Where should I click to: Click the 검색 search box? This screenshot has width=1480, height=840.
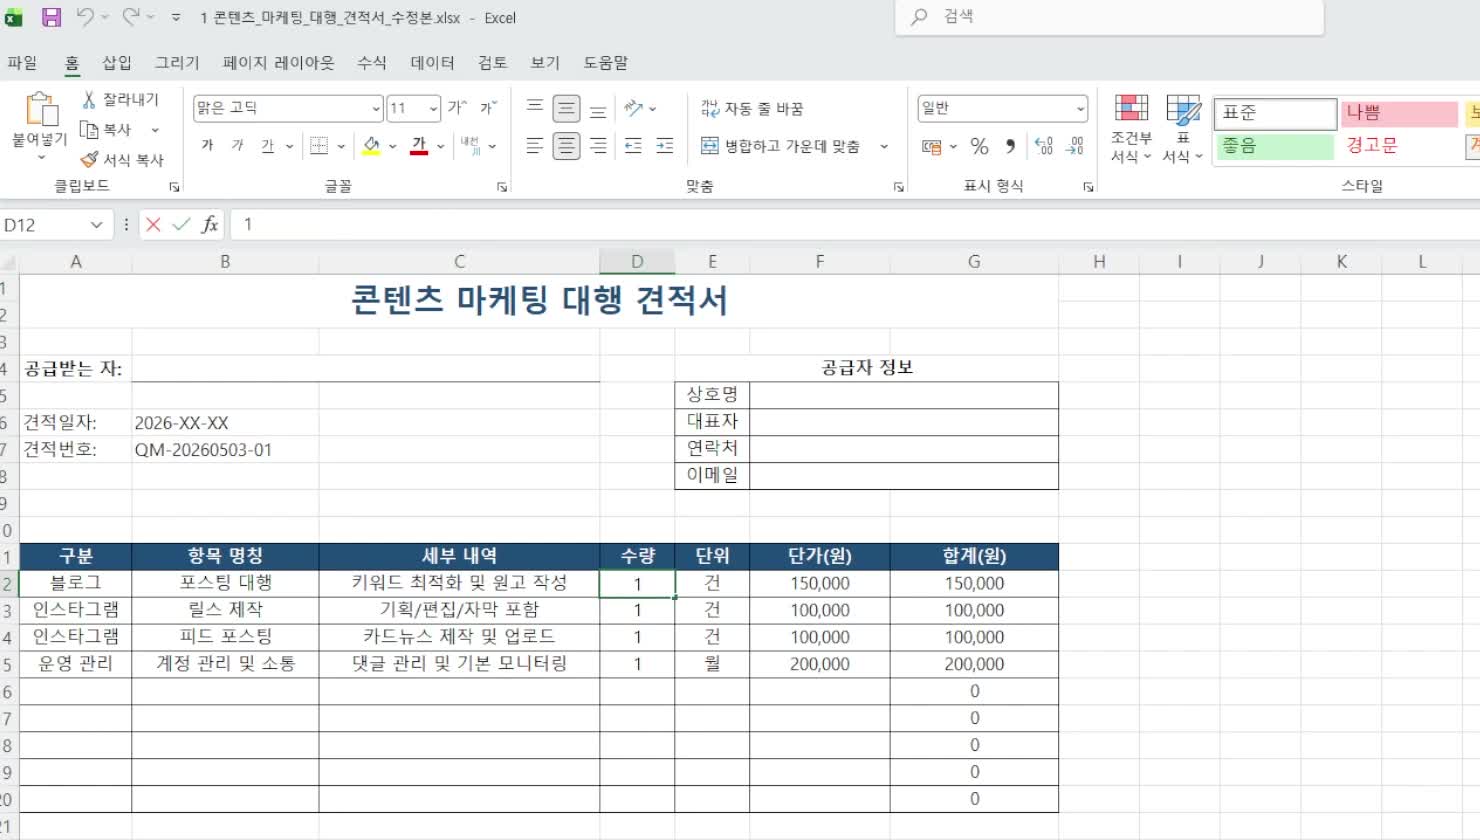[x=1110, y=17]
